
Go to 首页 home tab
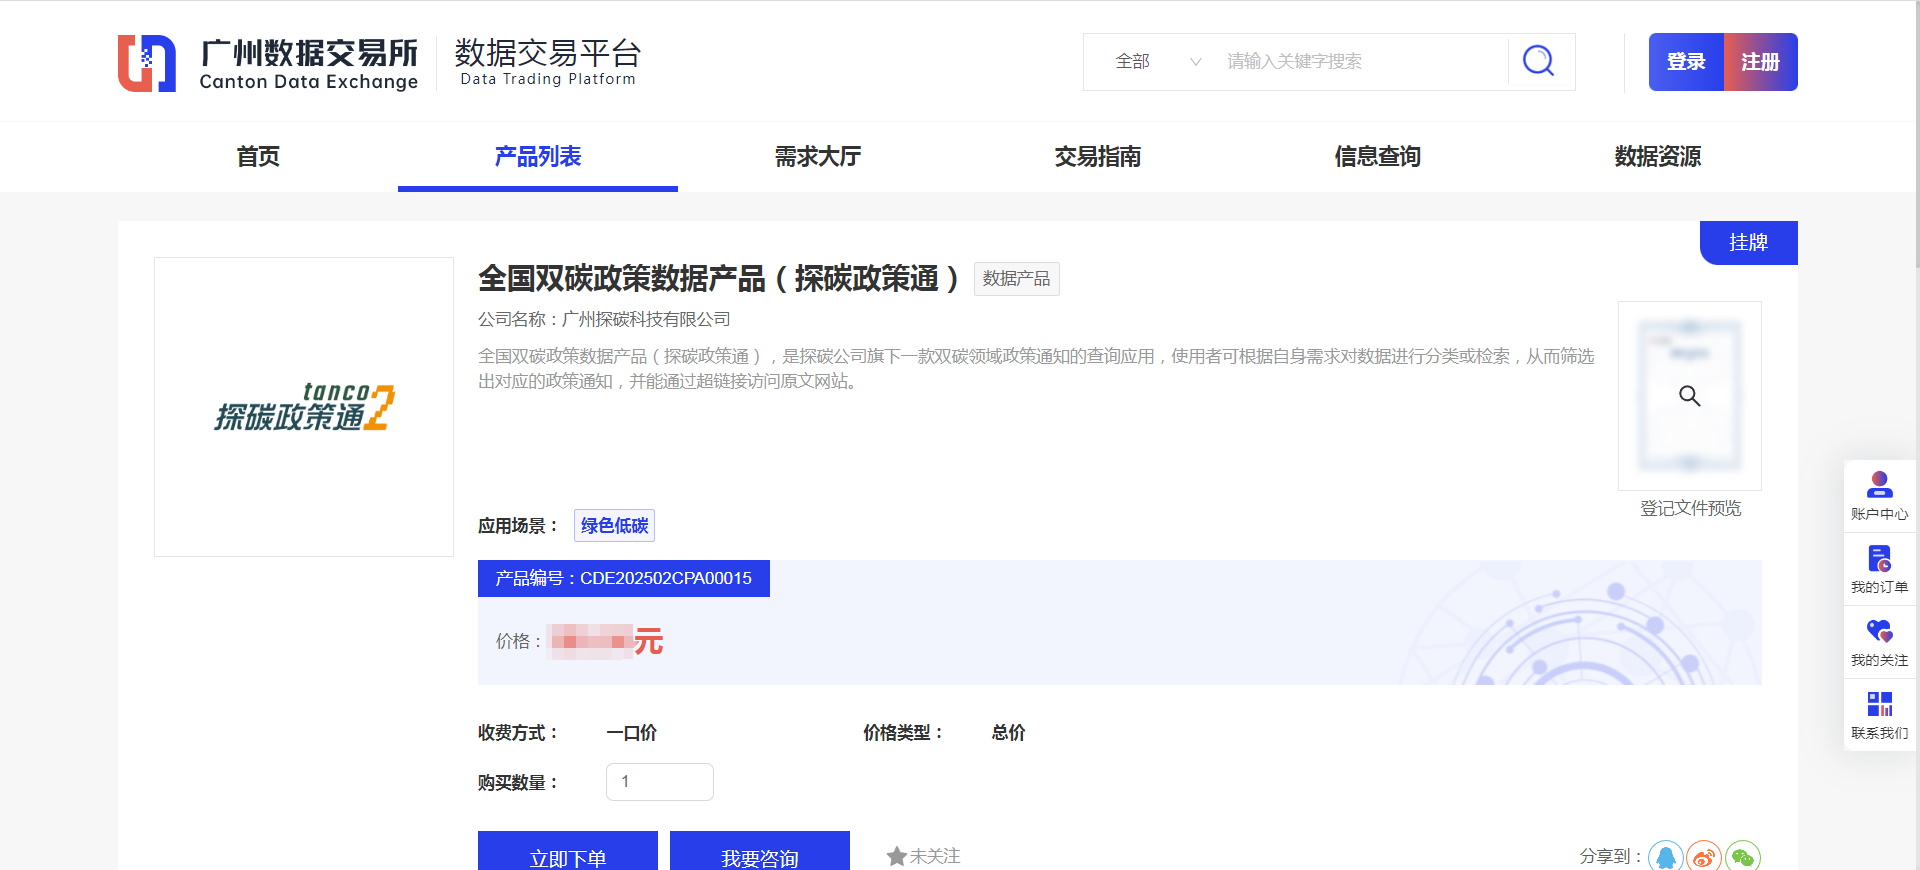[x=258, y=156]
